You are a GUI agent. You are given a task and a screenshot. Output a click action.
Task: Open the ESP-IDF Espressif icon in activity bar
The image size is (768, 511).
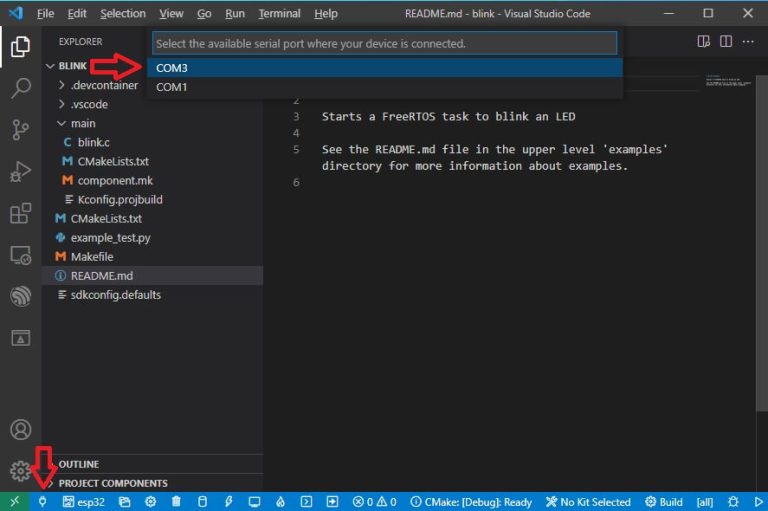(x=20, y=296)
